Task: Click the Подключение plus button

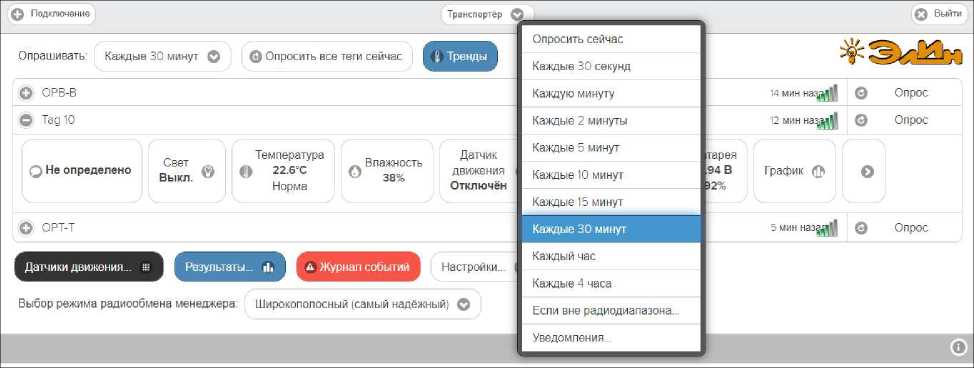Action: (x=52, y=14)
